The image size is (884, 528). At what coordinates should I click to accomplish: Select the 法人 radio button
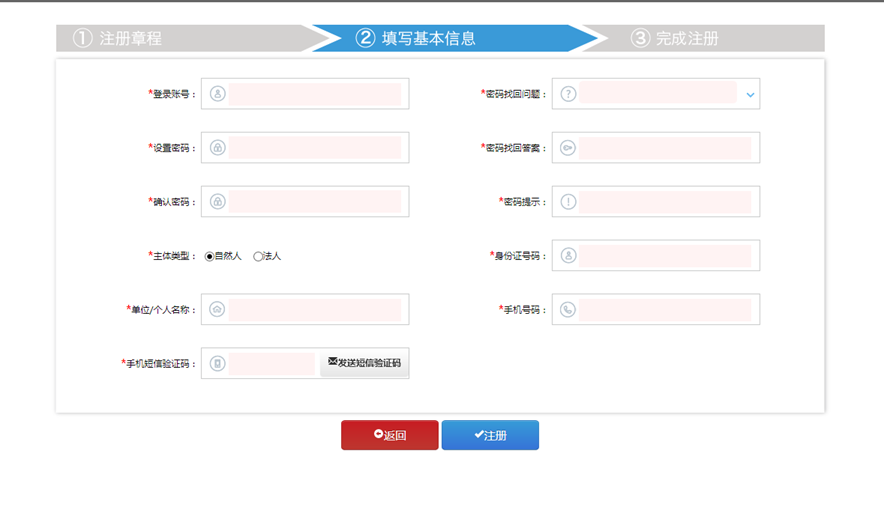pyautogui.click(x=258, y=256)
